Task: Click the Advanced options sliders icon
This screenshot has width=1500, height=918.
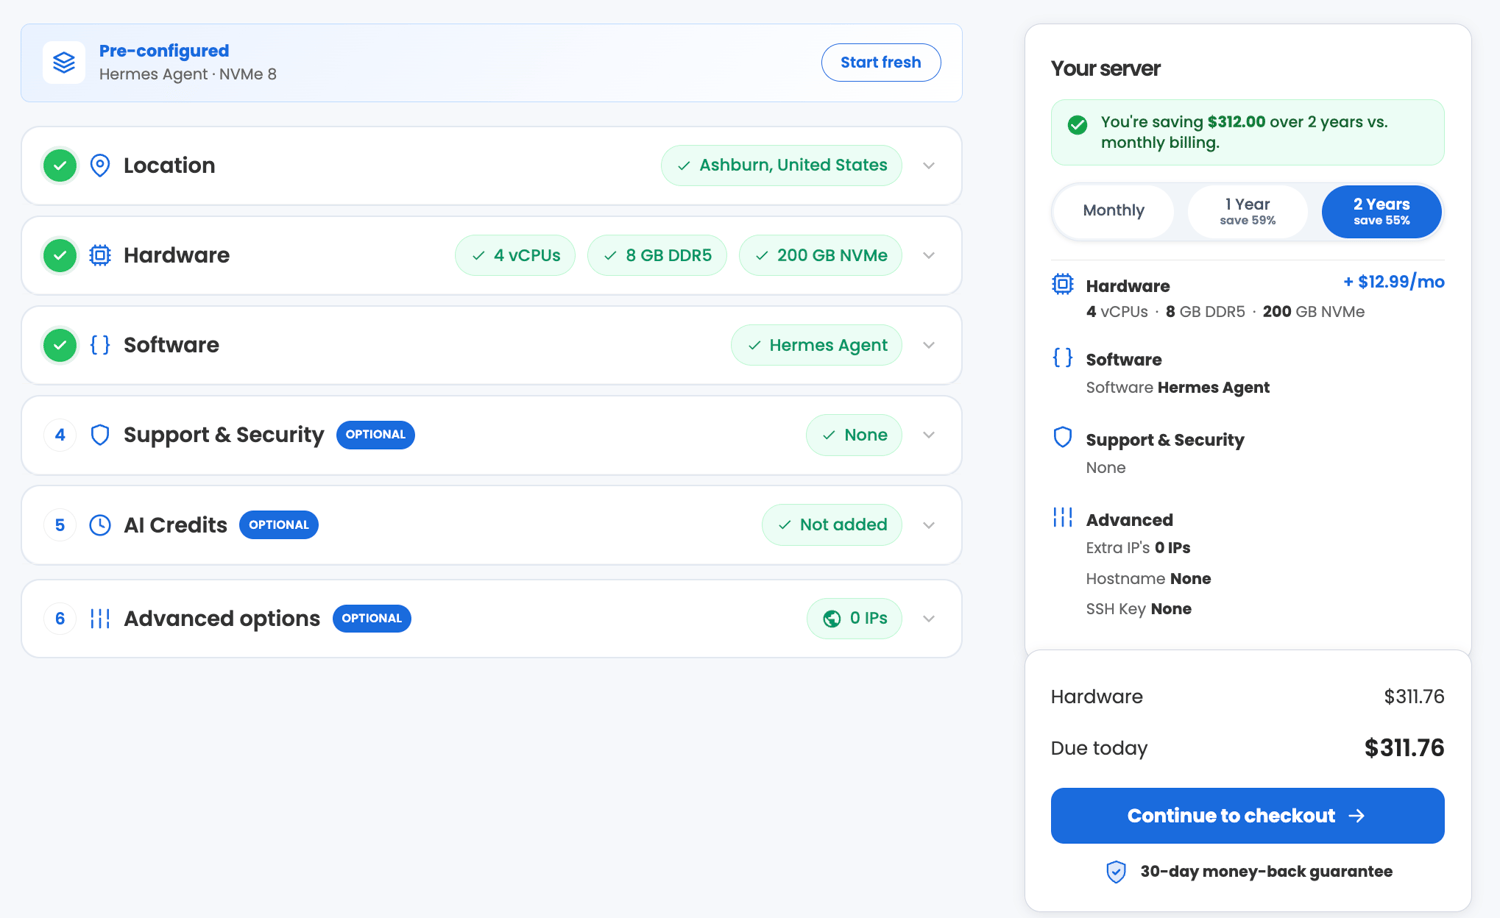Action: pos(100,619)
